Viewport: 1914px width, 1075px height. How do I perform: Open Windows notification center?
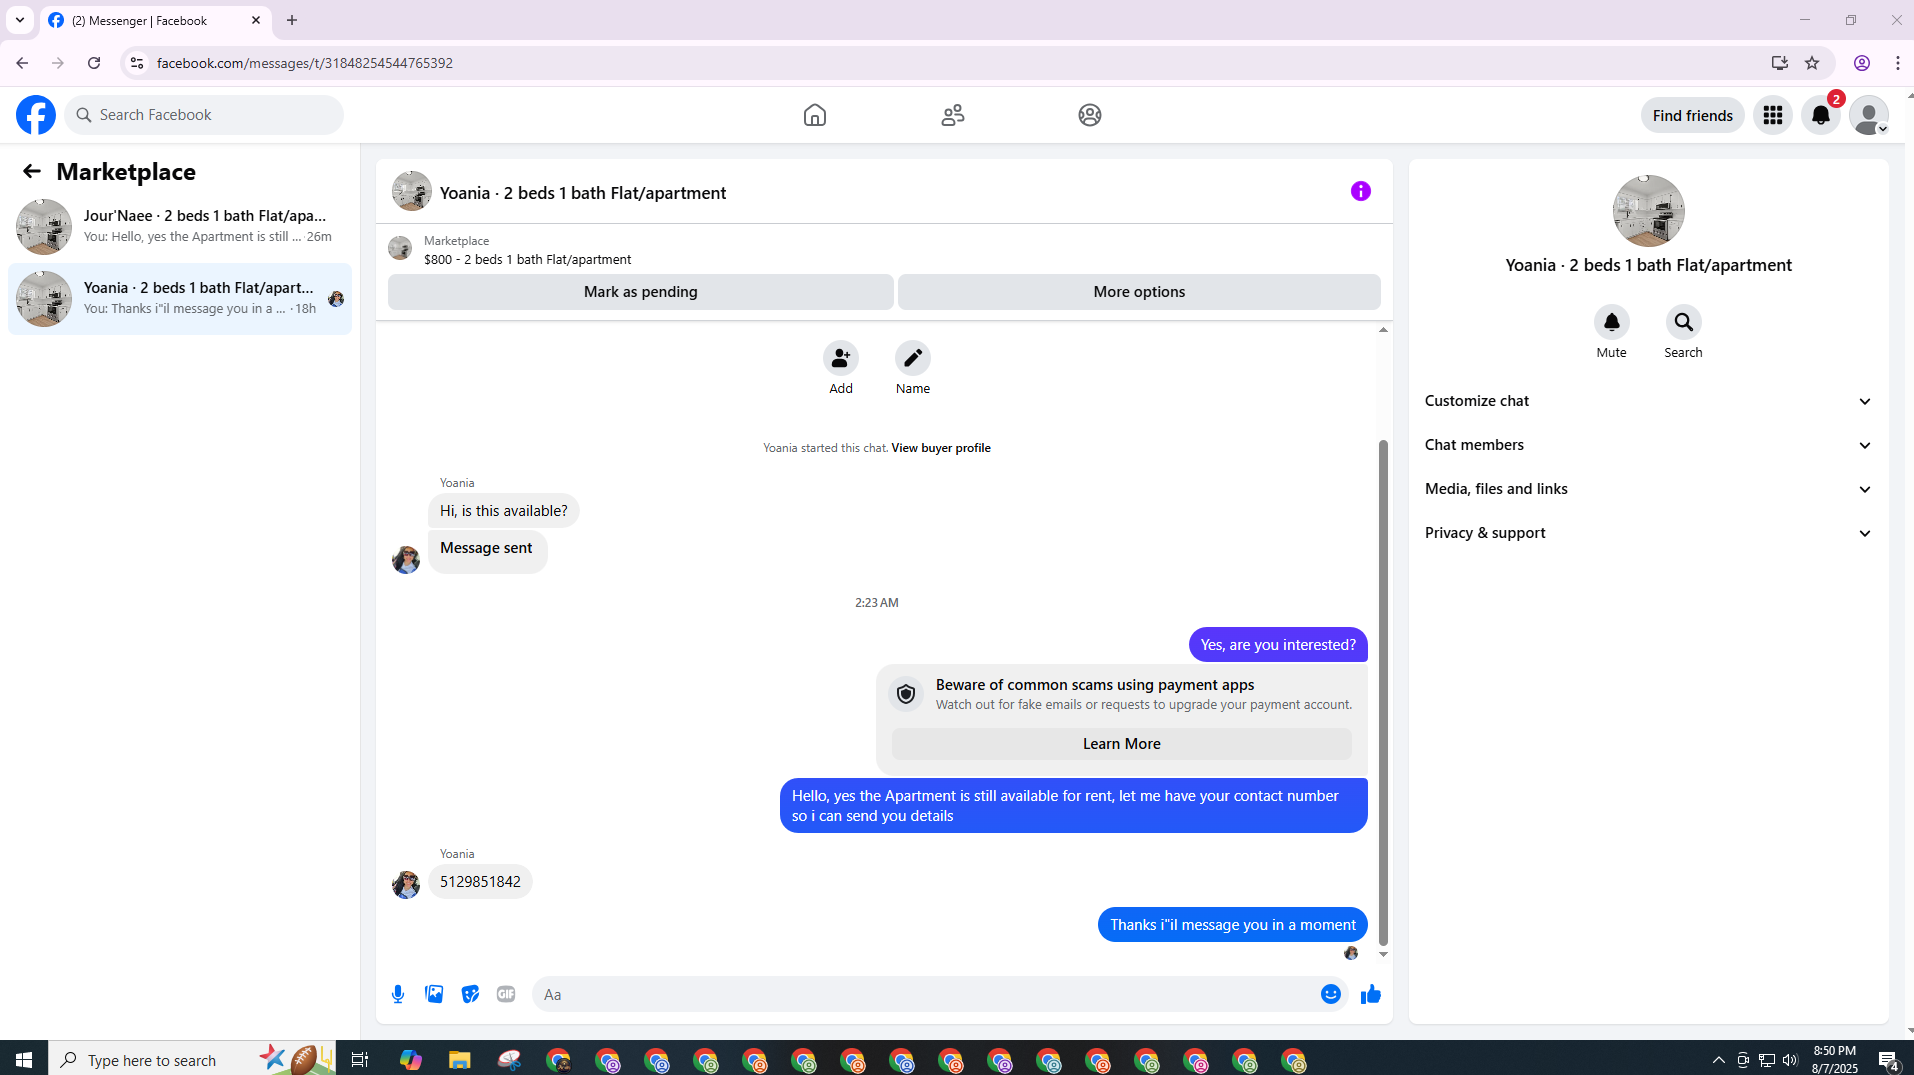pos(1889,1060)
